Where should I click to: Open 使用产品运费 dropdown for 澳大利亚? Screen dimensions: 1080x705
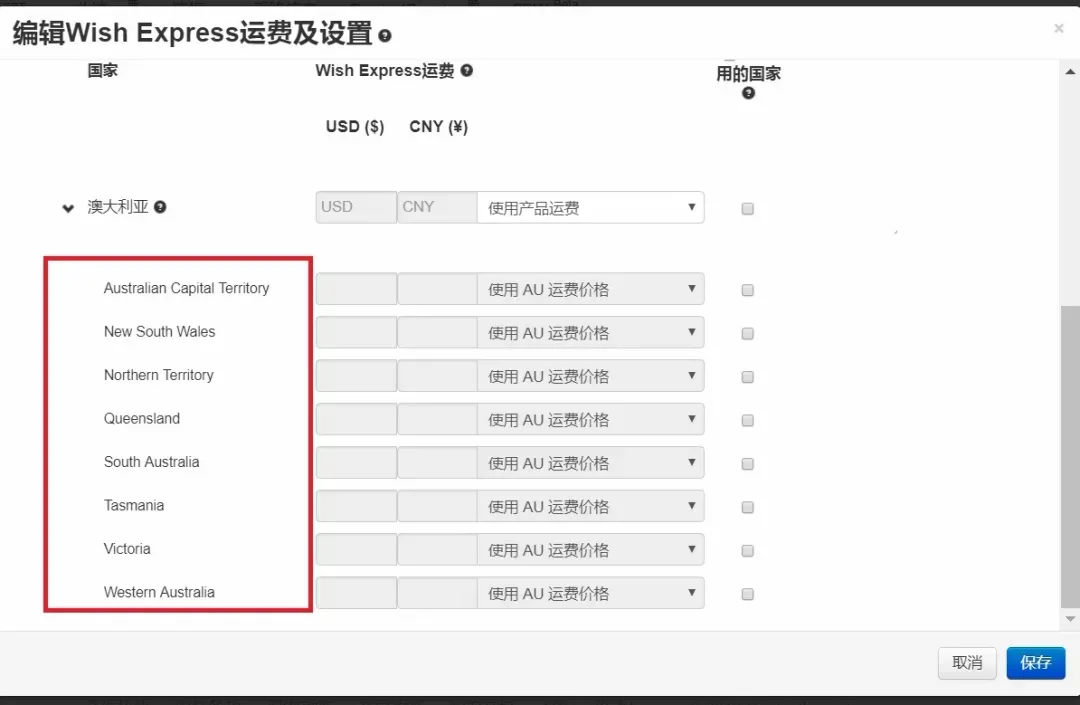[590, 207]
